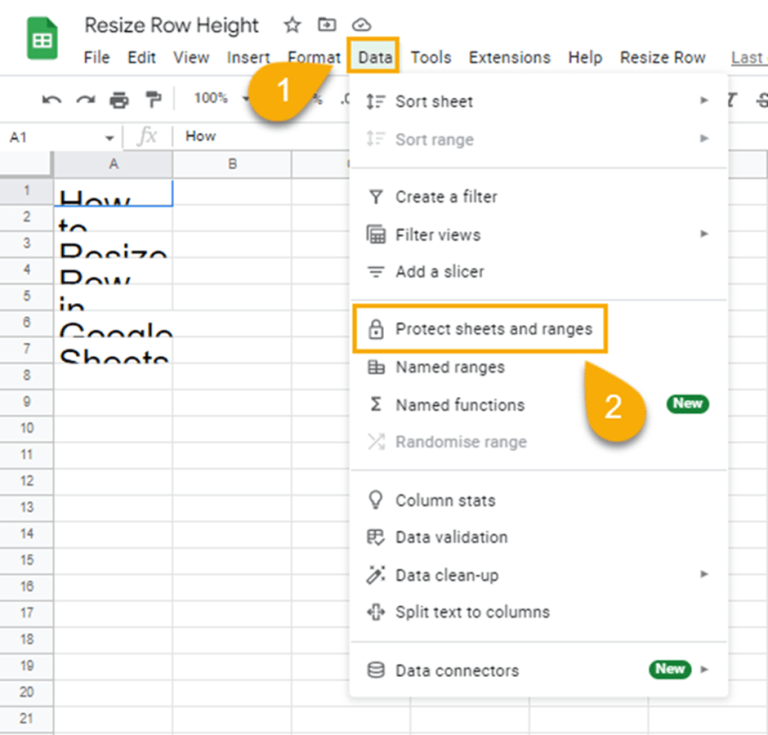Check the cloud save status icon
This screenshot has width=768, height=735.
click(361, 24)
